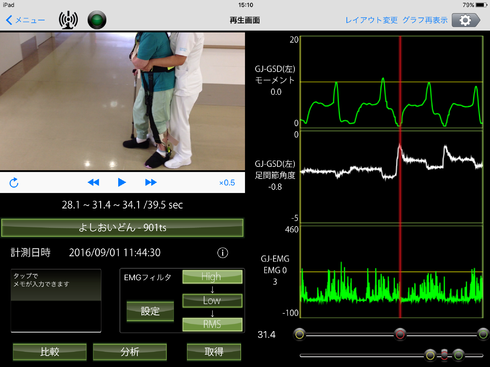This screenshot has width=490, height=367.
Task: Rewind the video playback
Action: 93,182
